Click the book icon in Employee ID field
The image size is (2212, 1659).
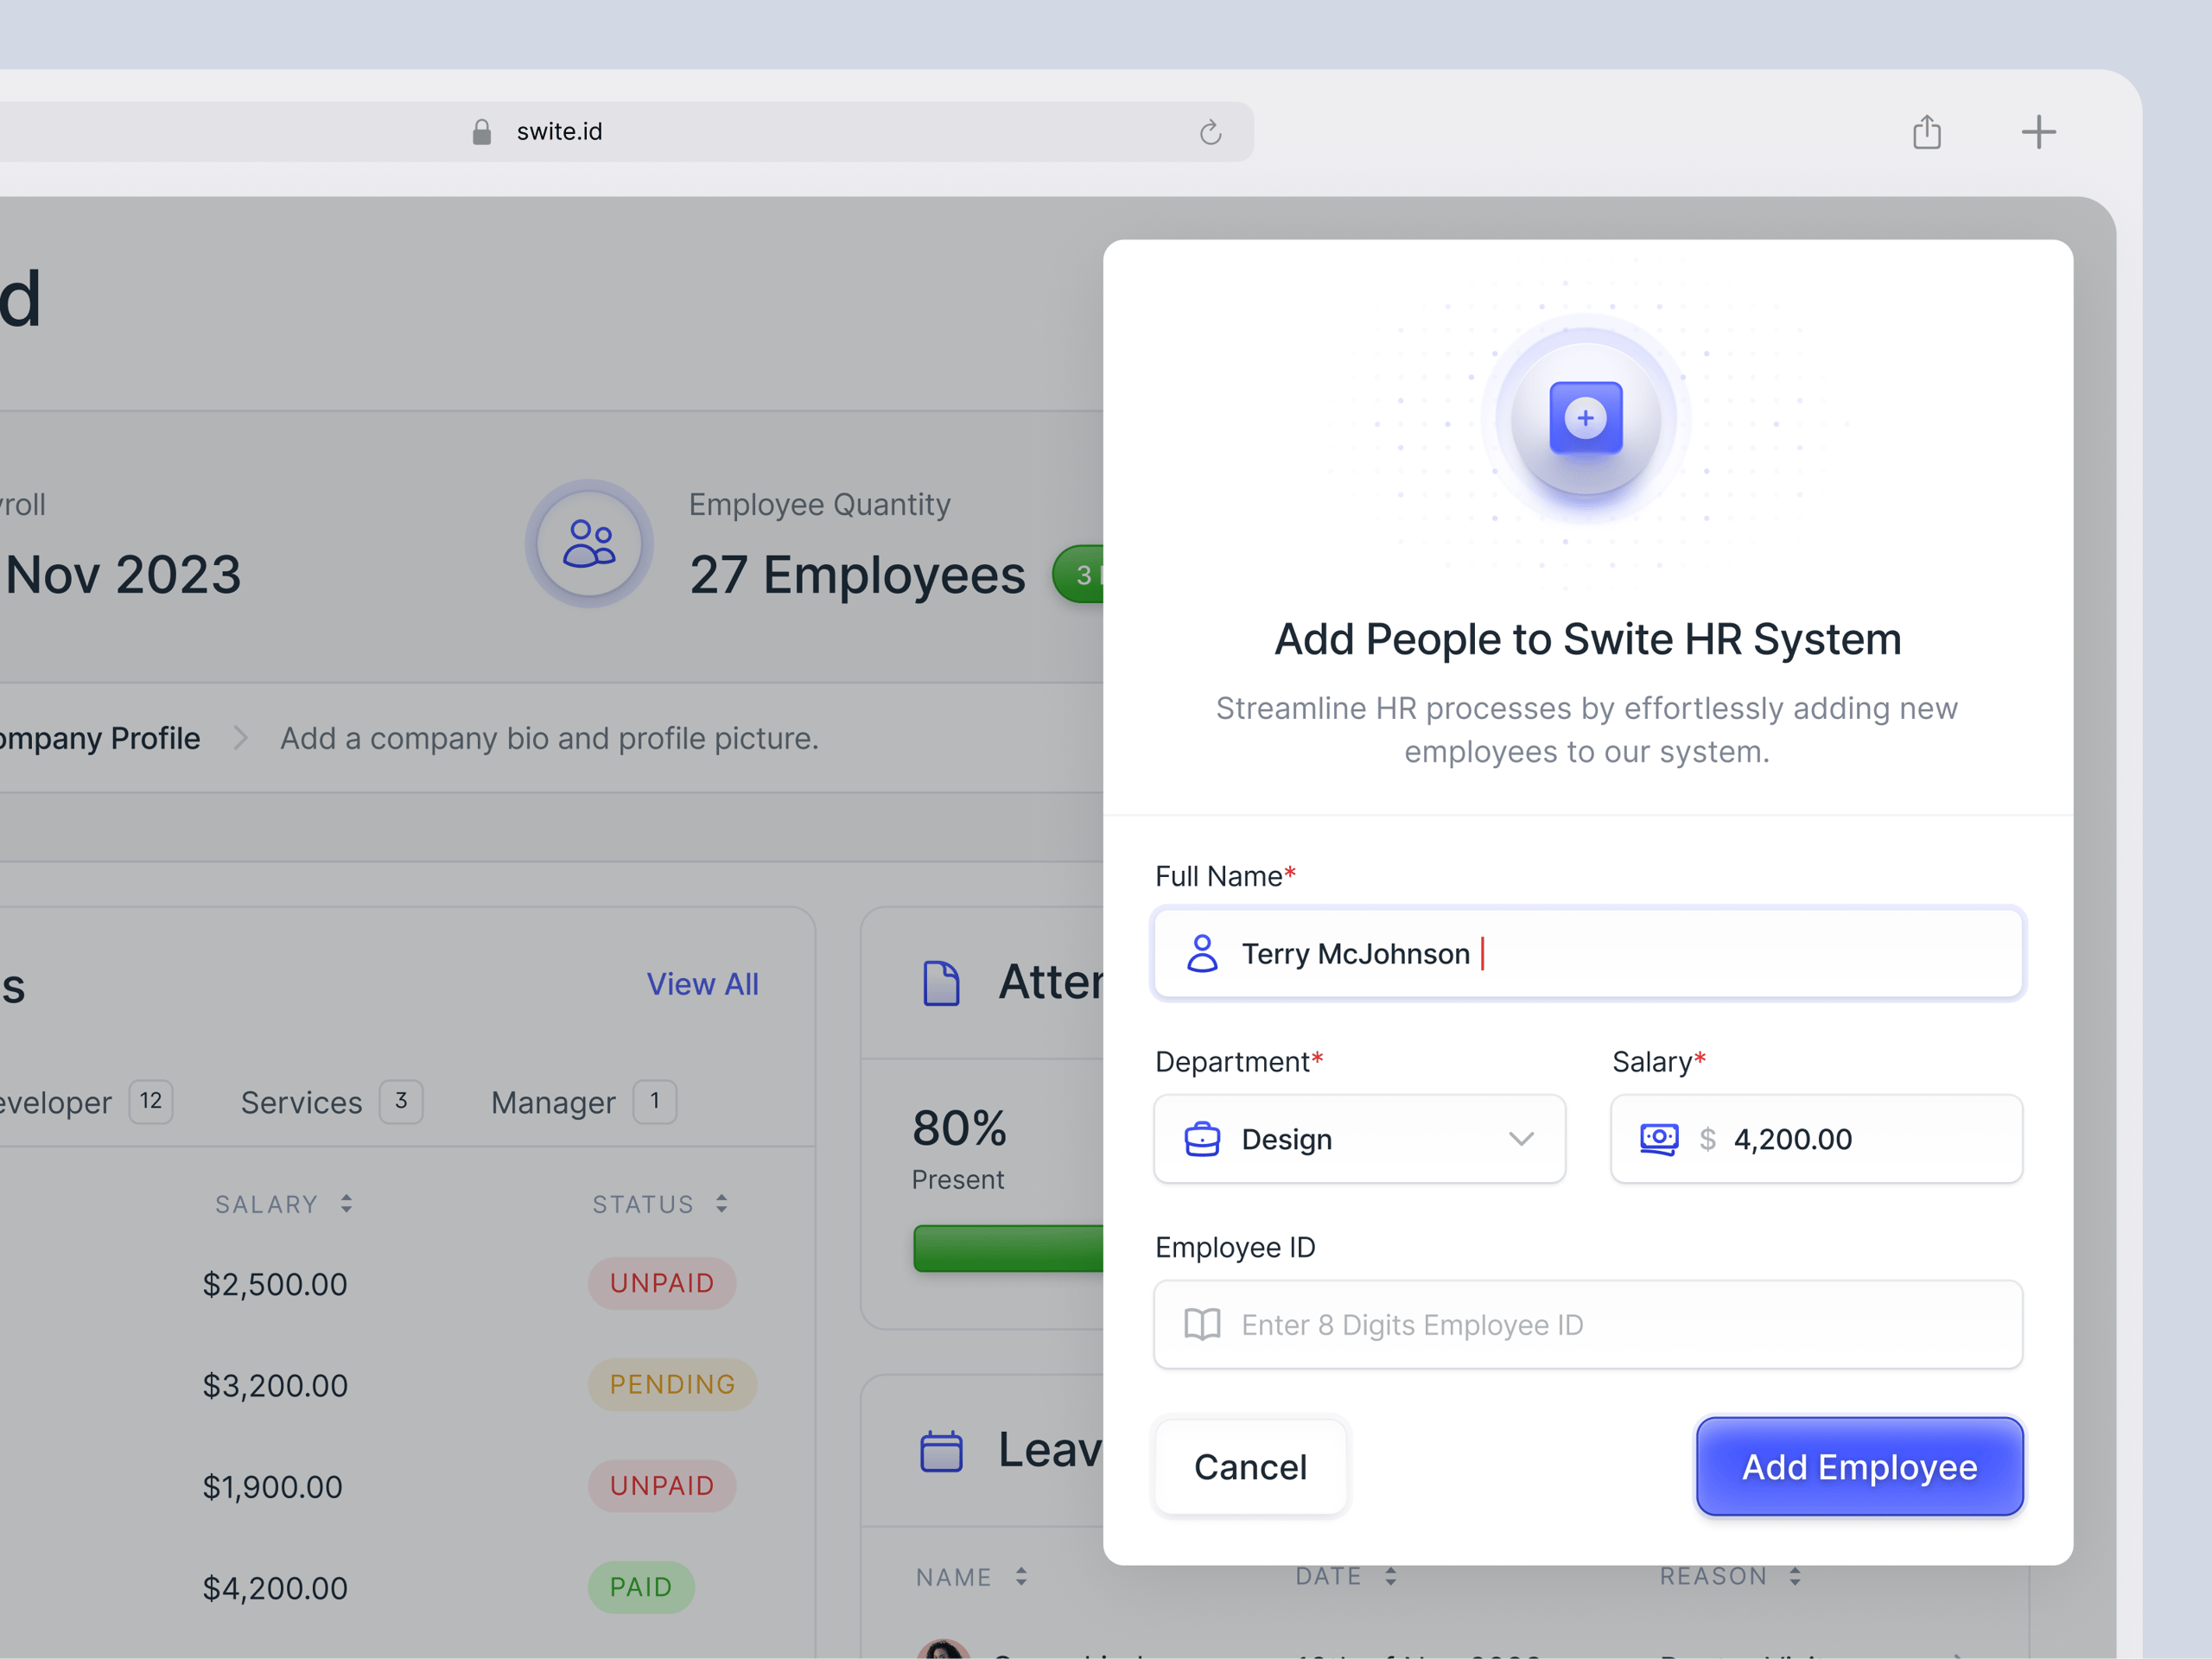tap(1202, 1324)
